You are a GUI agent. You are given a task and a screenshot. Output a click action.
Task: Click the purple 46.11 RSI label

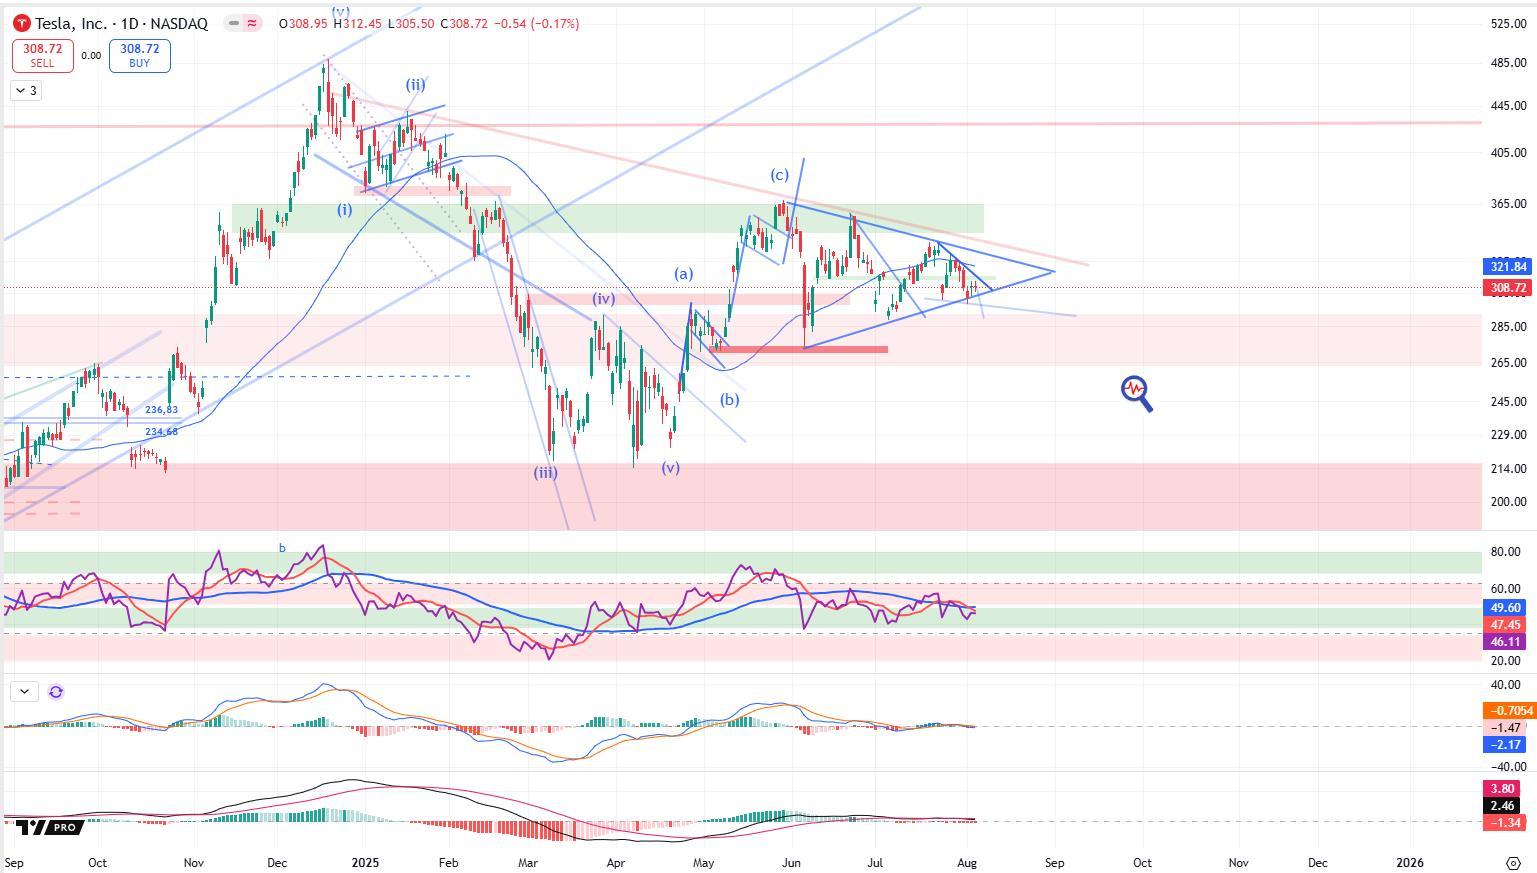click(x=1506, y=642)
